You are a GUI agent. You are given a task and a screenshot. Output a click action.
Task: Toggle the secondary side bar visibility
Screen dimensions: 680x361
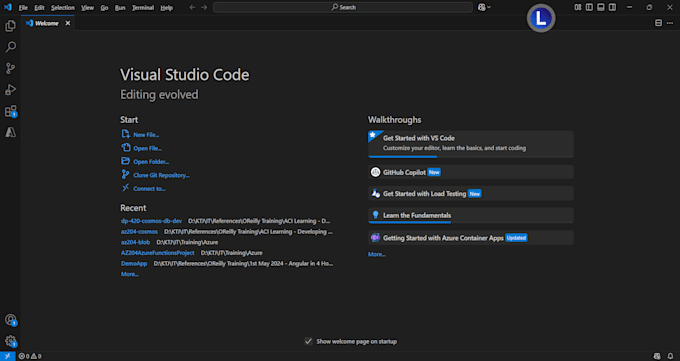tap(612, 7)
